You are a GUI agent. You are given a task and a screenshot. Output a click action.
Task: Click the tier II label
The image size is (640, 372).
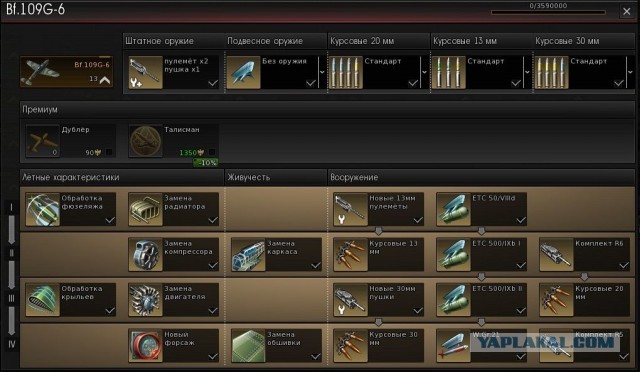click(11, 253)
